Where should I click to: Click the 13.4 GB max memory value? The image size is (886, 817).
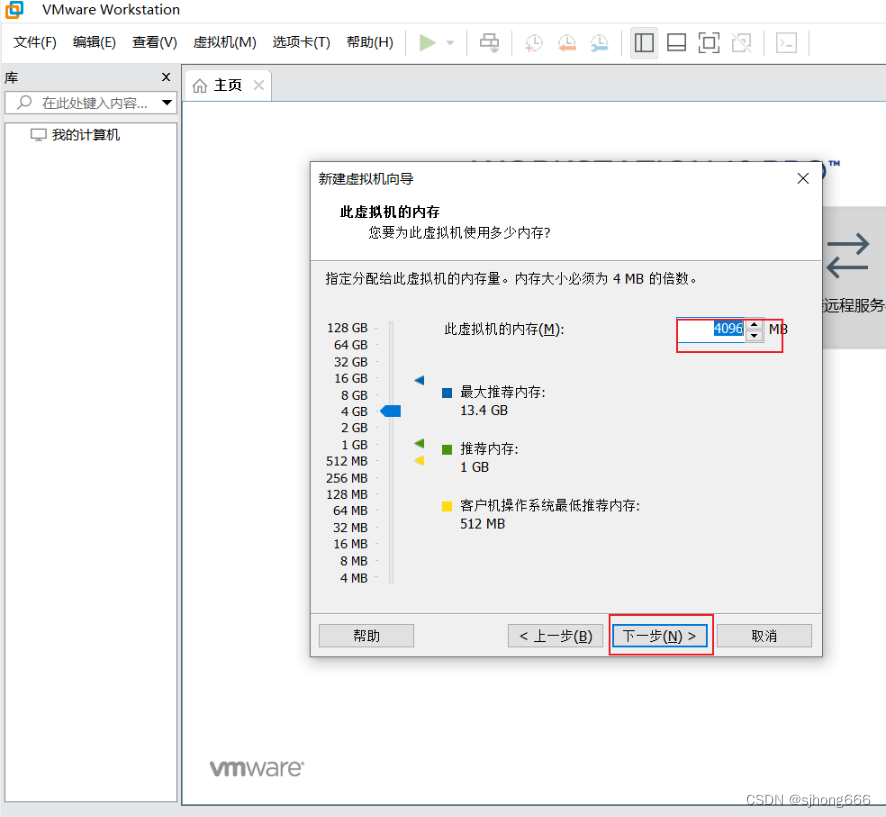pos(484,410)
